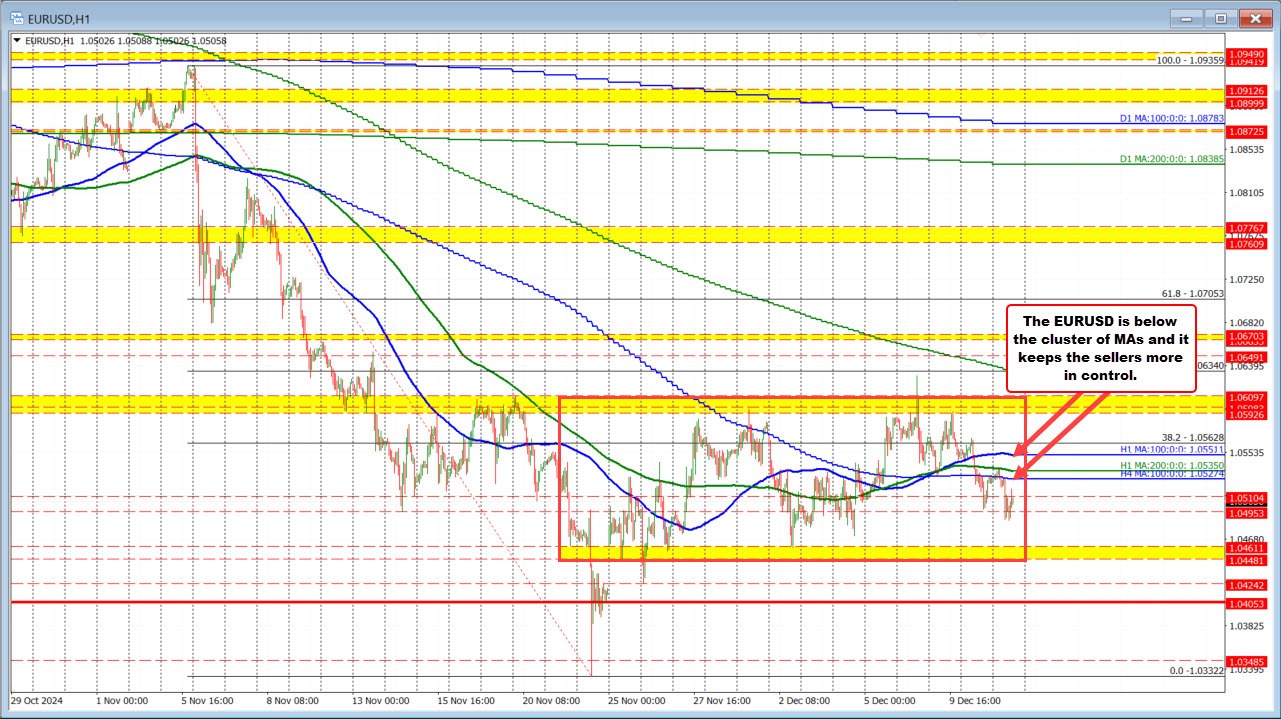Screen dimensions: 1281x719
Task: Select the solid red horizontal line at 1.04053
Action: point(618,602)
